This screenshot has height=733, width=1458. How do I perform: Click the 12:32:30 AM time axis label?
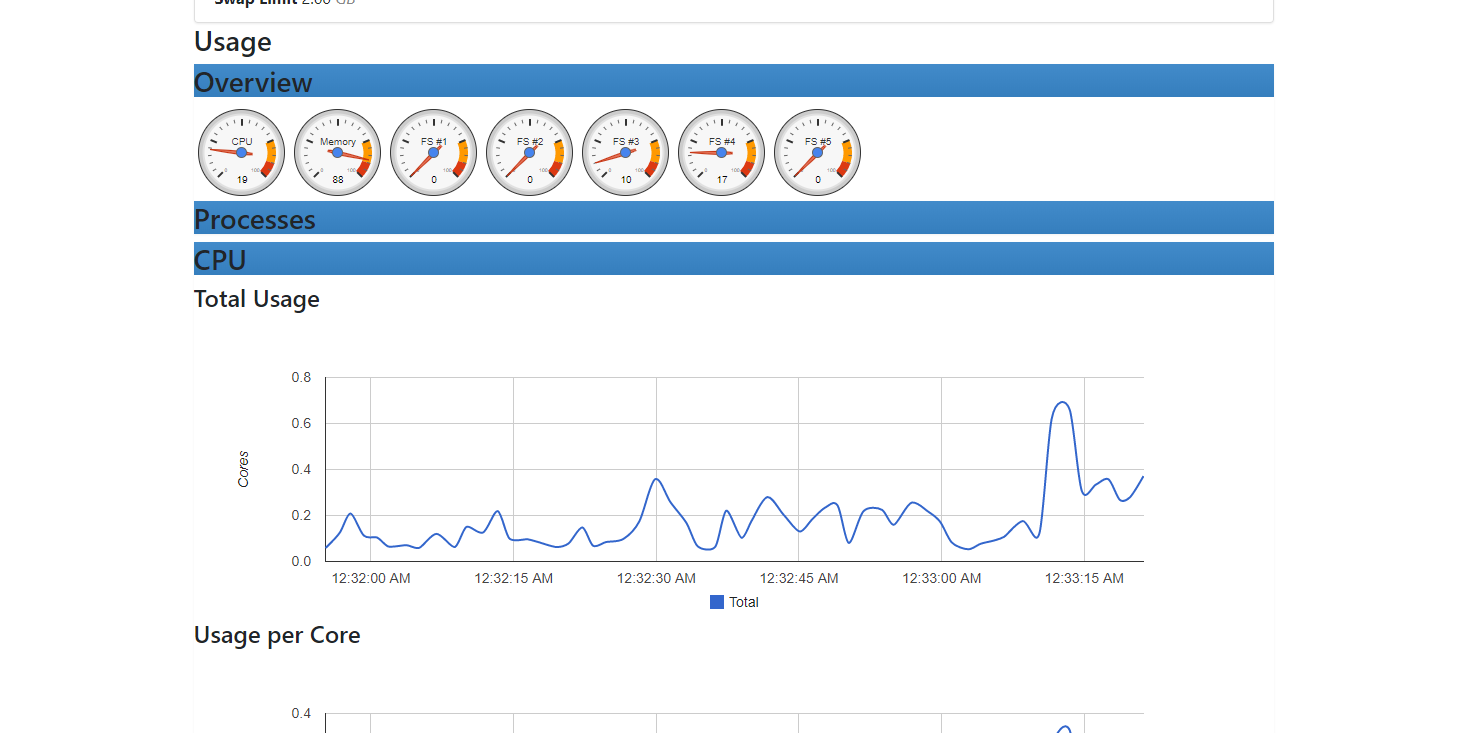[656, 578]
